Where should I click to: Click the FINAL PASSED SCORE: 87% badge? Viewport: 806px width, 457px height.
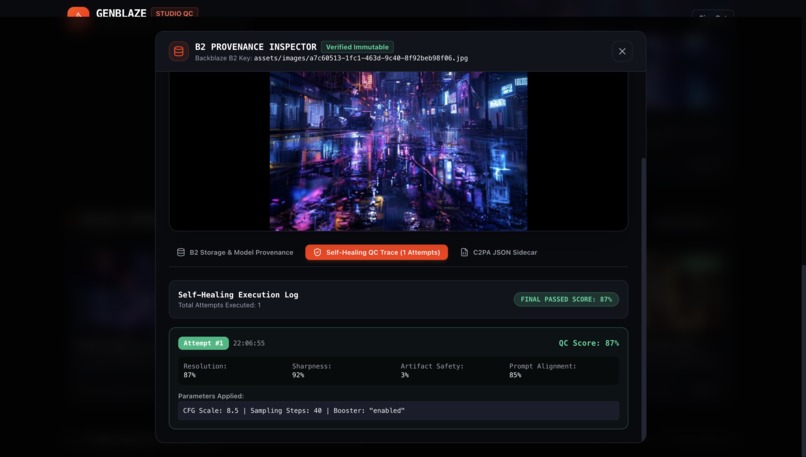pos(566,299)
